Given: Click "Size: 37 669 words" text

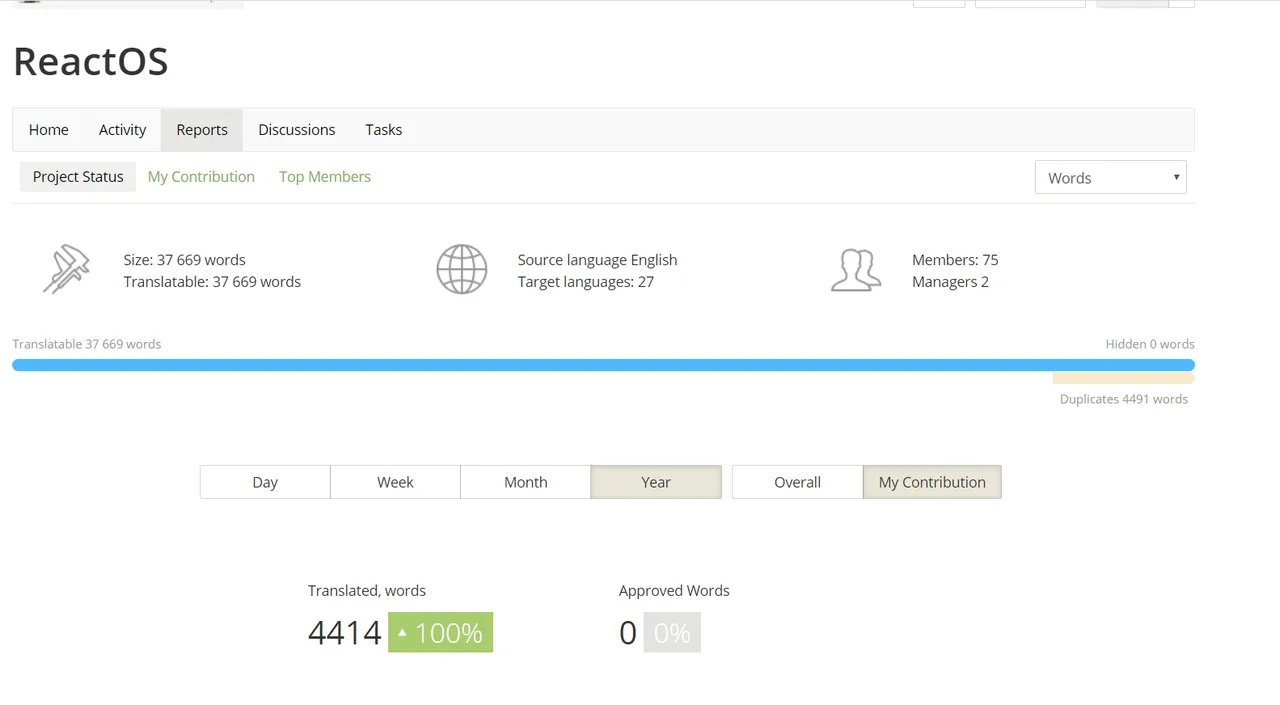Looking at the screenshot, I should (x=185, y=260).
